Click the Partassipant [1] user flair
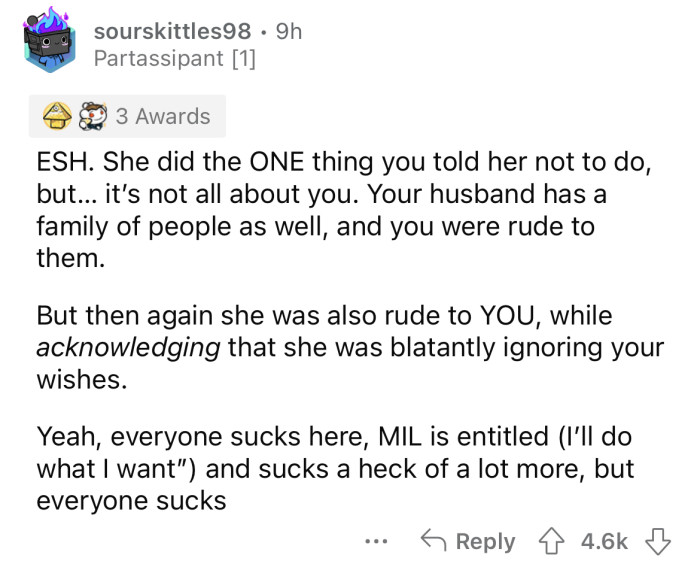Viewport: 700px width, 570px height. point(174,59)
